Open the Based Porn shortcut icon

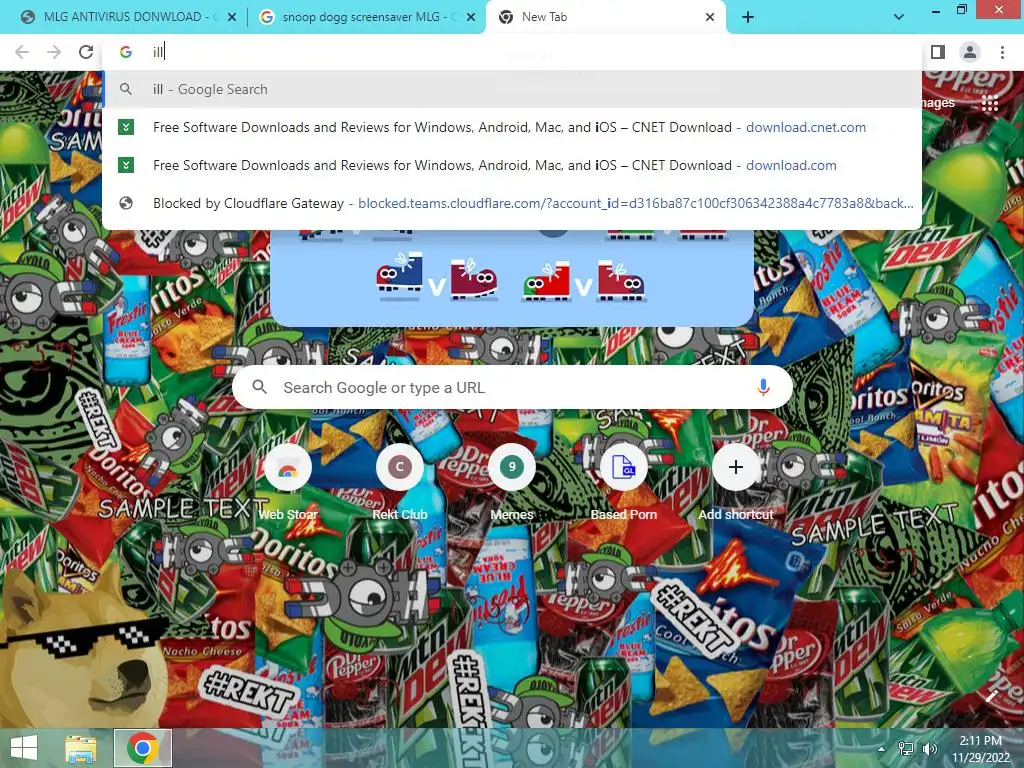(x=624, y=468)
